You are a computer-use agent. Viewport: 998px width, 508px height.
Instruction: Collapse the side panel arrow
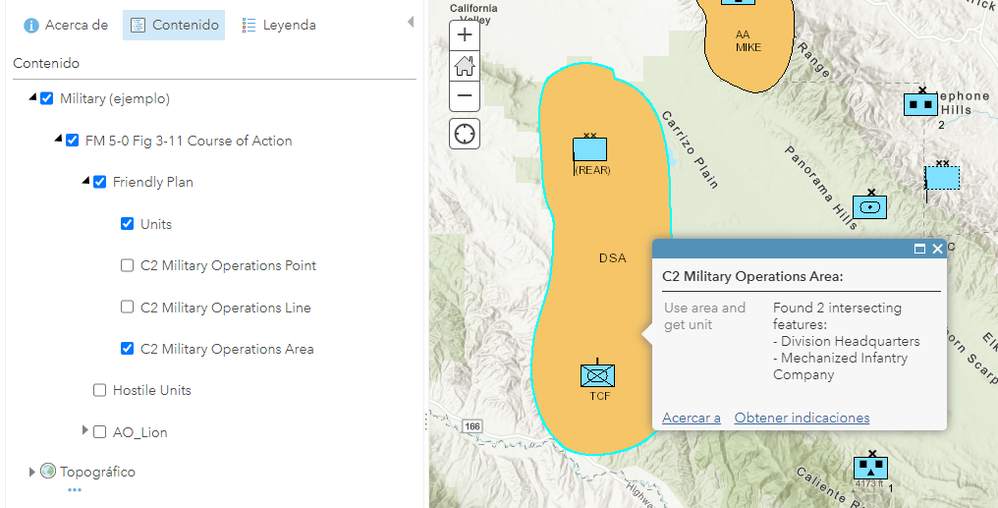pyautogui.click(x=411, y=22)
